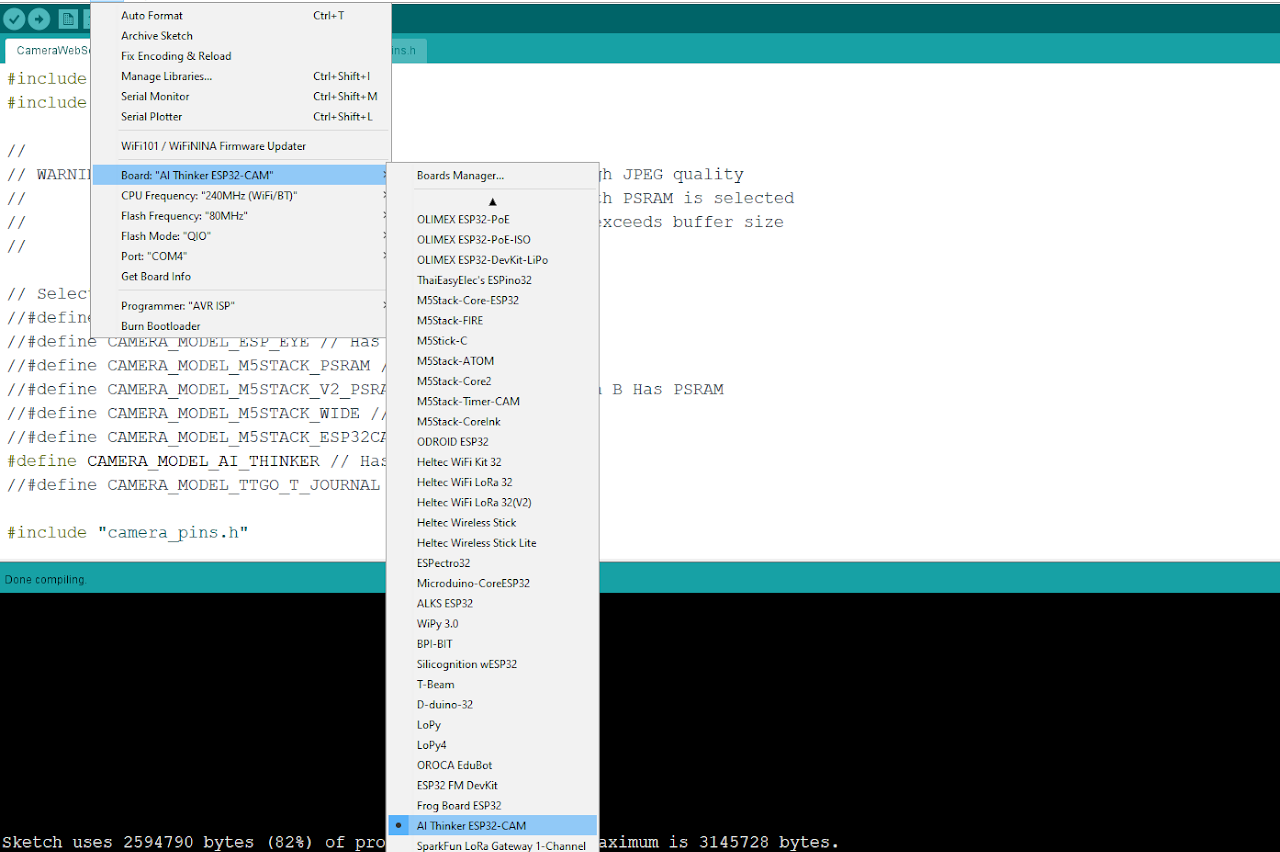Select Heltec Wireless Stick (not Lite)
Image resolution: width=1280 pixels, height=852 pixels.
[493, 522]
